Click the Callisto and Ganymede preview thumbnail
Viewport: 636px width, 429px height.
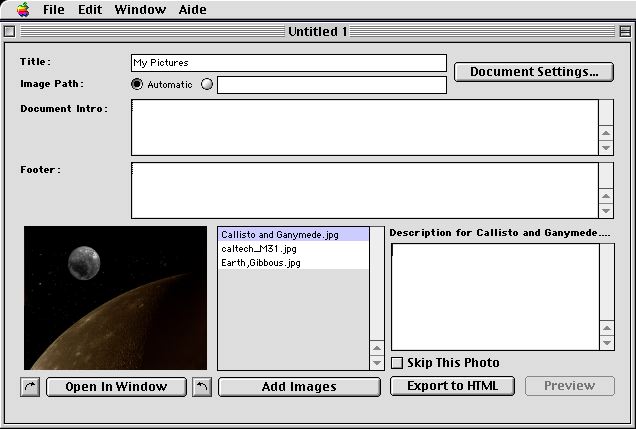(115, 298)
